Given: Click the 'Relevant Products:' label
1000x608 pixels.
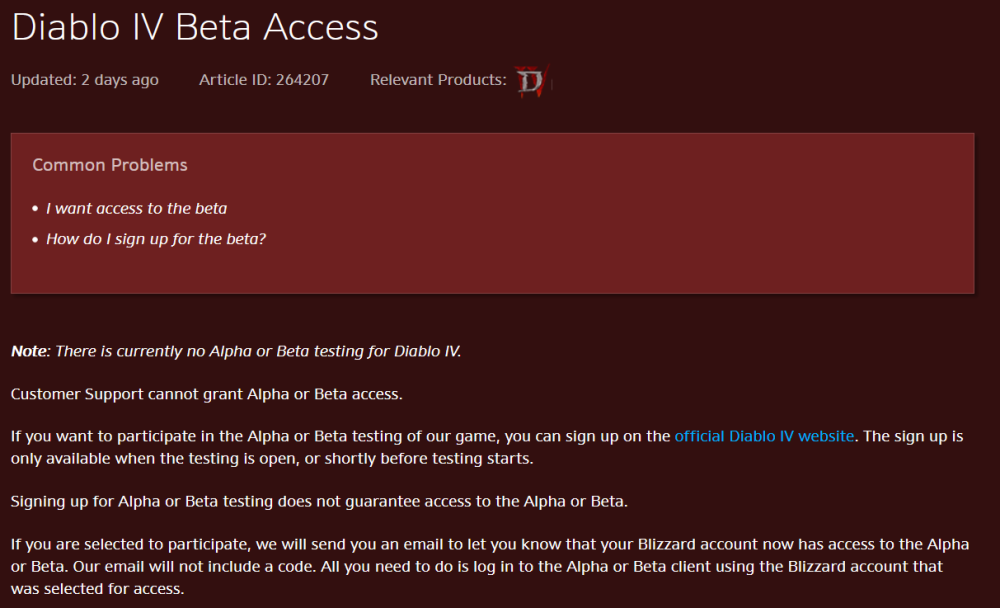Looking at the screenshot, I should (438, 80).
